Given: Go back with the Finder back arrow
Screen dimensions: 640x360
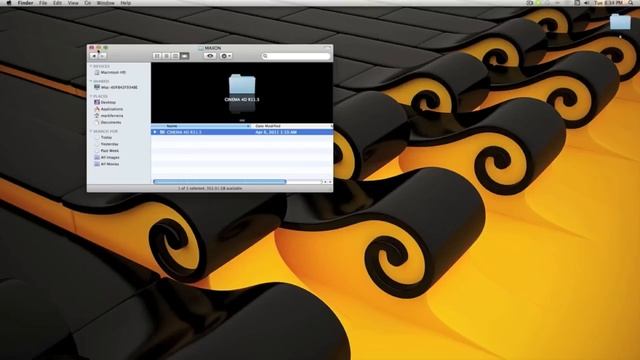Looking at the screenshot, I should coord(94,56).
